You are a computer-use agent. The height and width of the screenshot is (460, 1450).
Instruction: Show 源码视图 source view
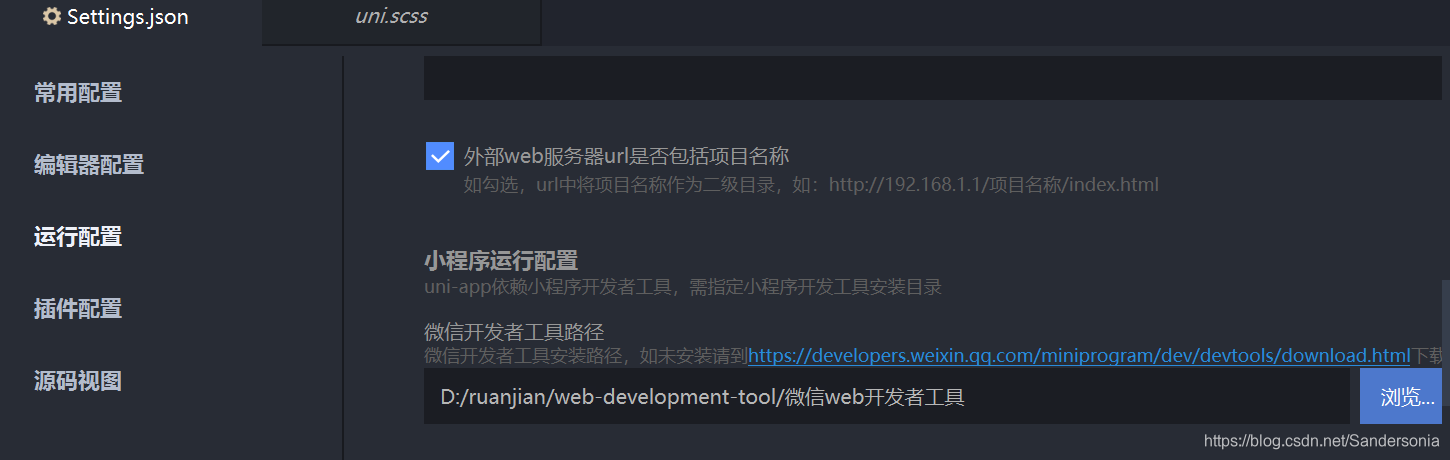tap(78, 381)
